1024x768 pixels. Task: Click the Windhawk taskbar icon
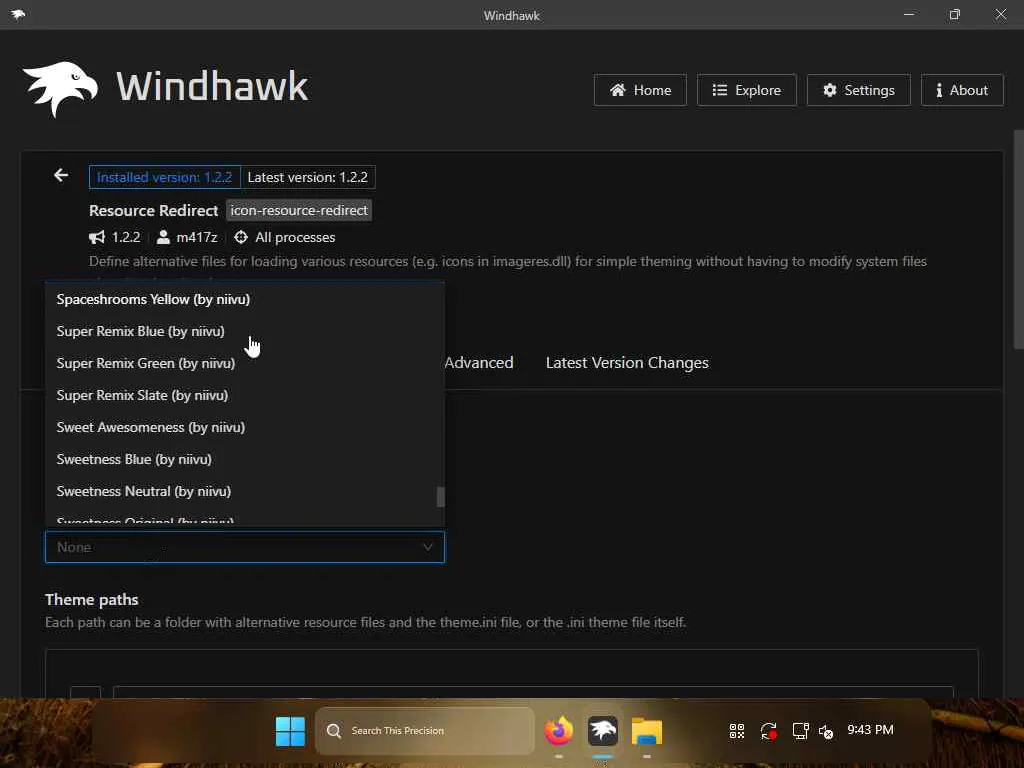tap(603, 731)
